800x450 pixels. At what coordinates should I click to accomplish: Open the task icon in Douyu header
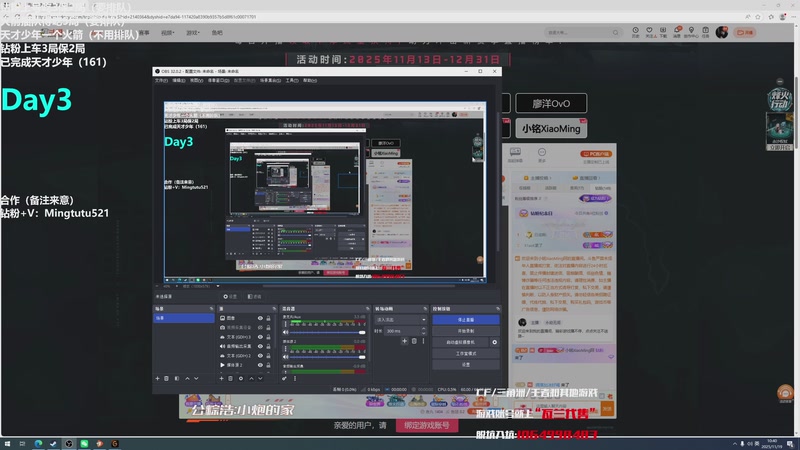click(x=705, y=32)
